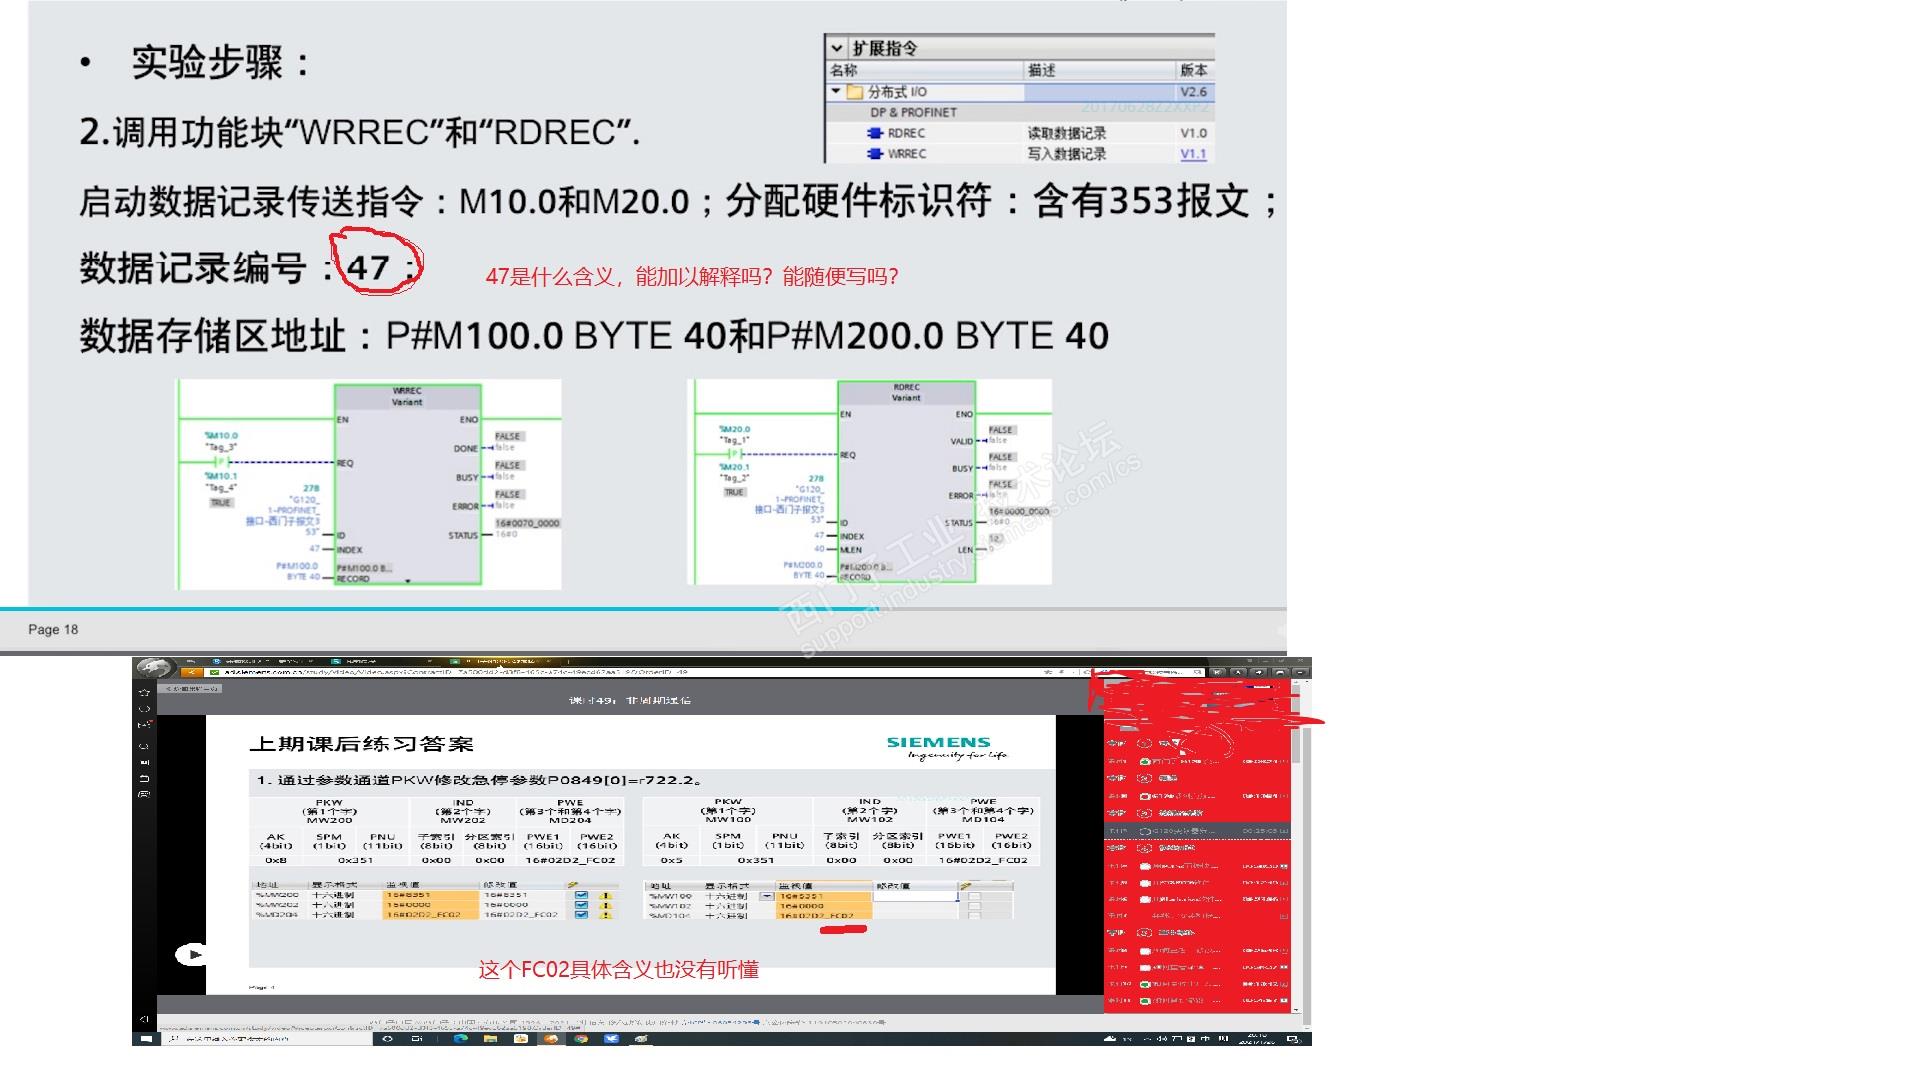
Task: Click the Windows Start button in the taskbar
Action: pos(146,1039)
